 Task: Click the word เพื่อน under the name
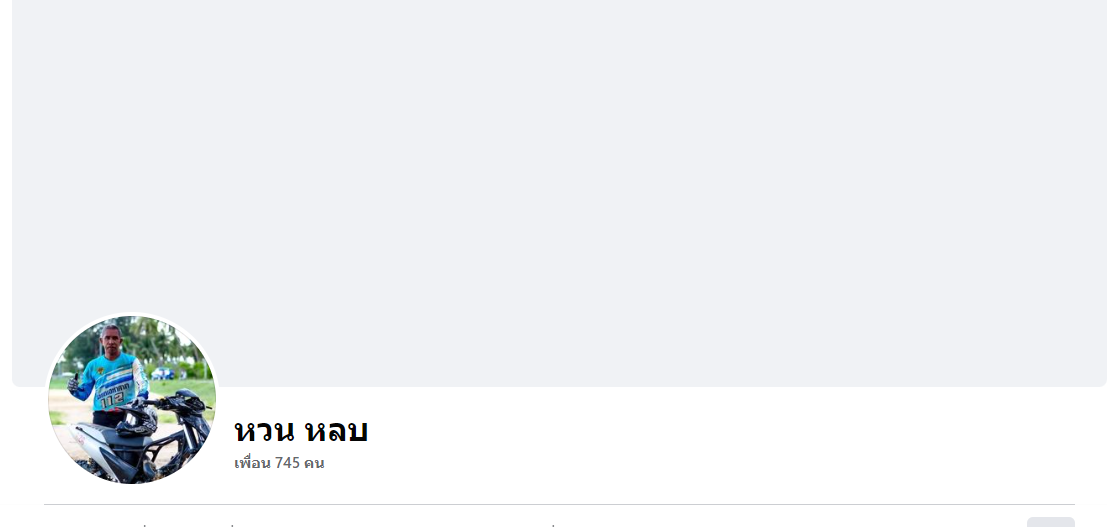253,463
